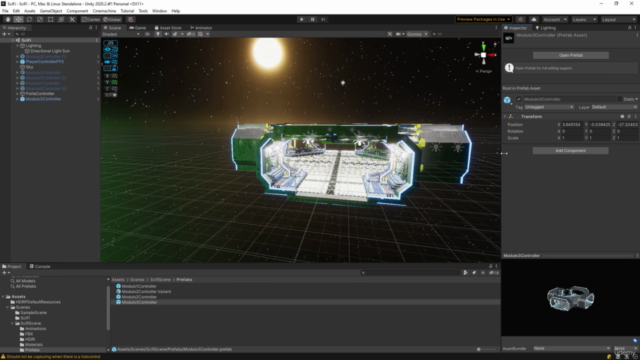
Task: Open scene camera settings icon
Action: coord(398,34)
